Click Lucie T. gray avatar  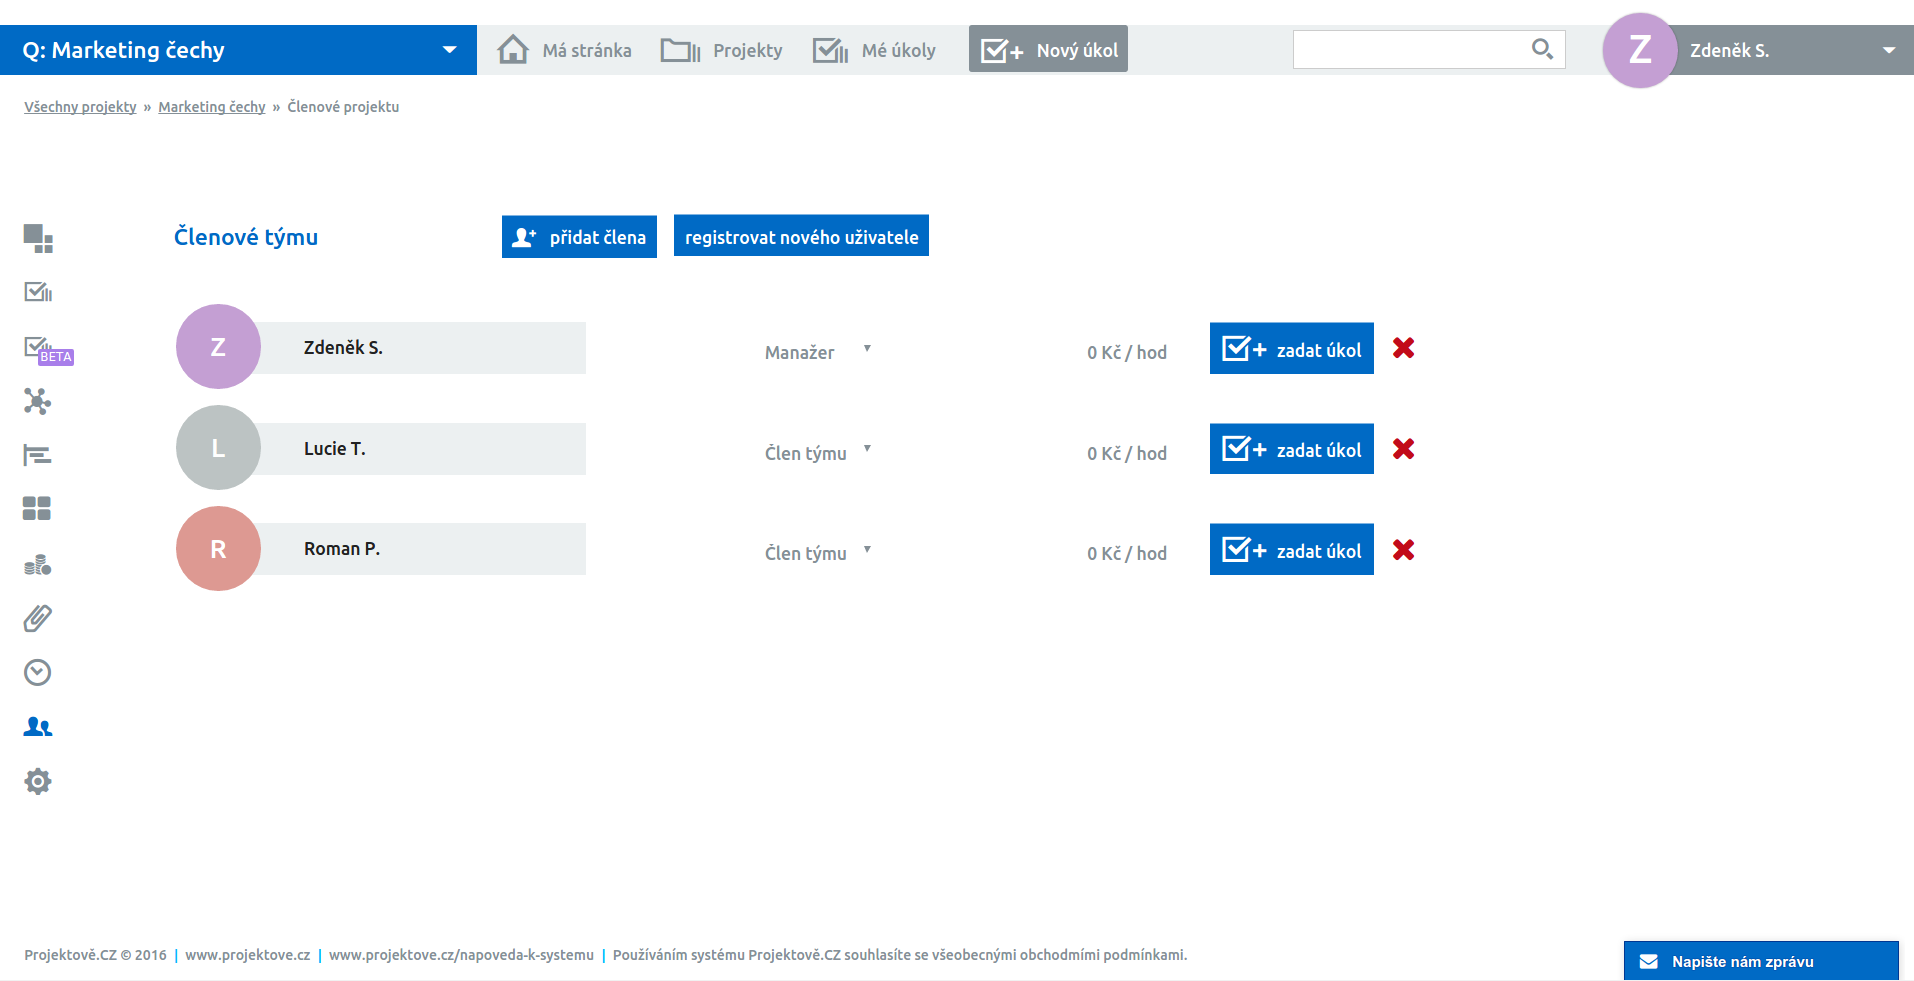point(218,448)
